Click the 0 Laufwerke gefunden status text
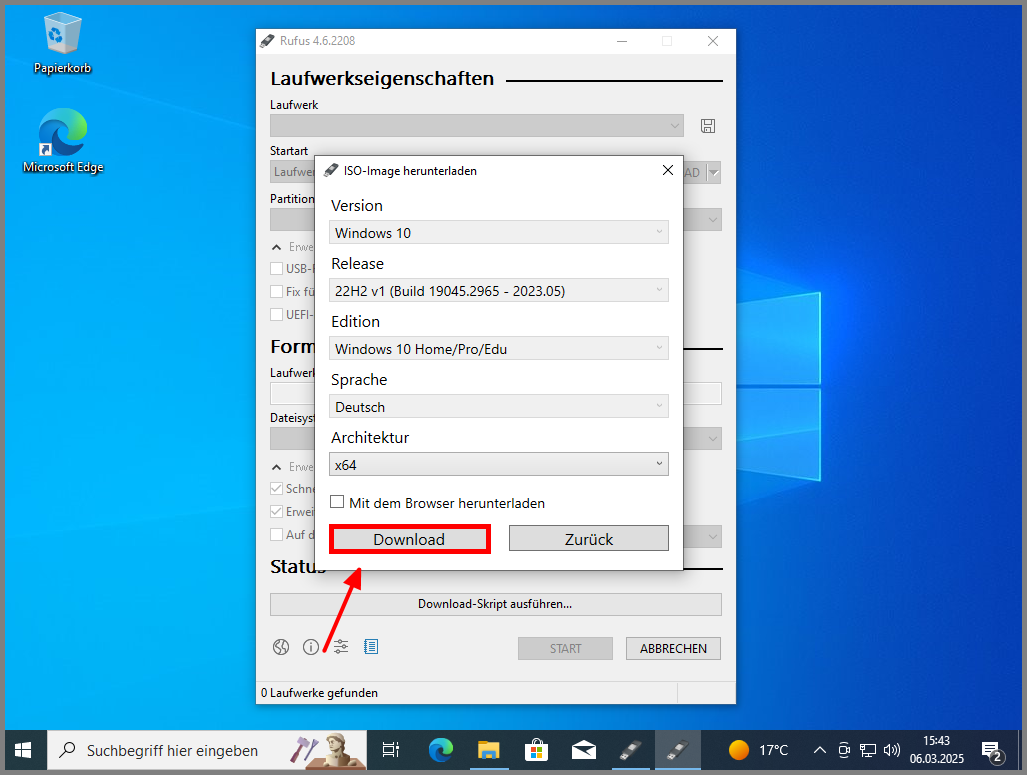 click(x=320, y=693)
